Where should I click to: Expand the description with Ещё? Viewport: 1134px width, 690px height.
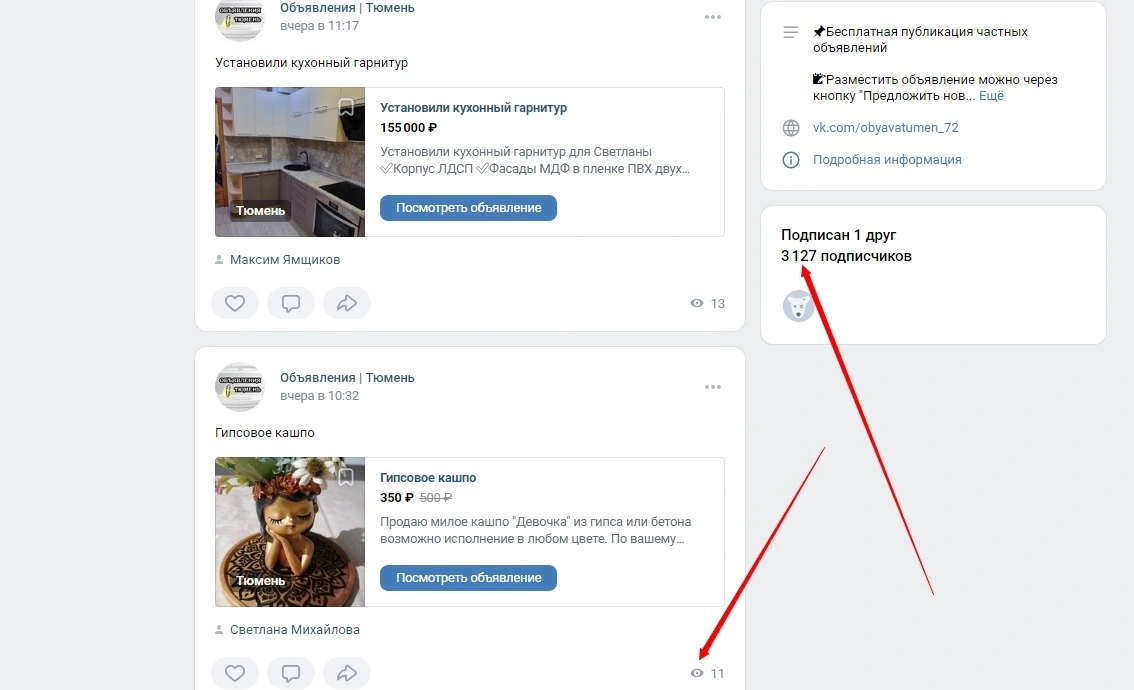(x=992, y=95)
